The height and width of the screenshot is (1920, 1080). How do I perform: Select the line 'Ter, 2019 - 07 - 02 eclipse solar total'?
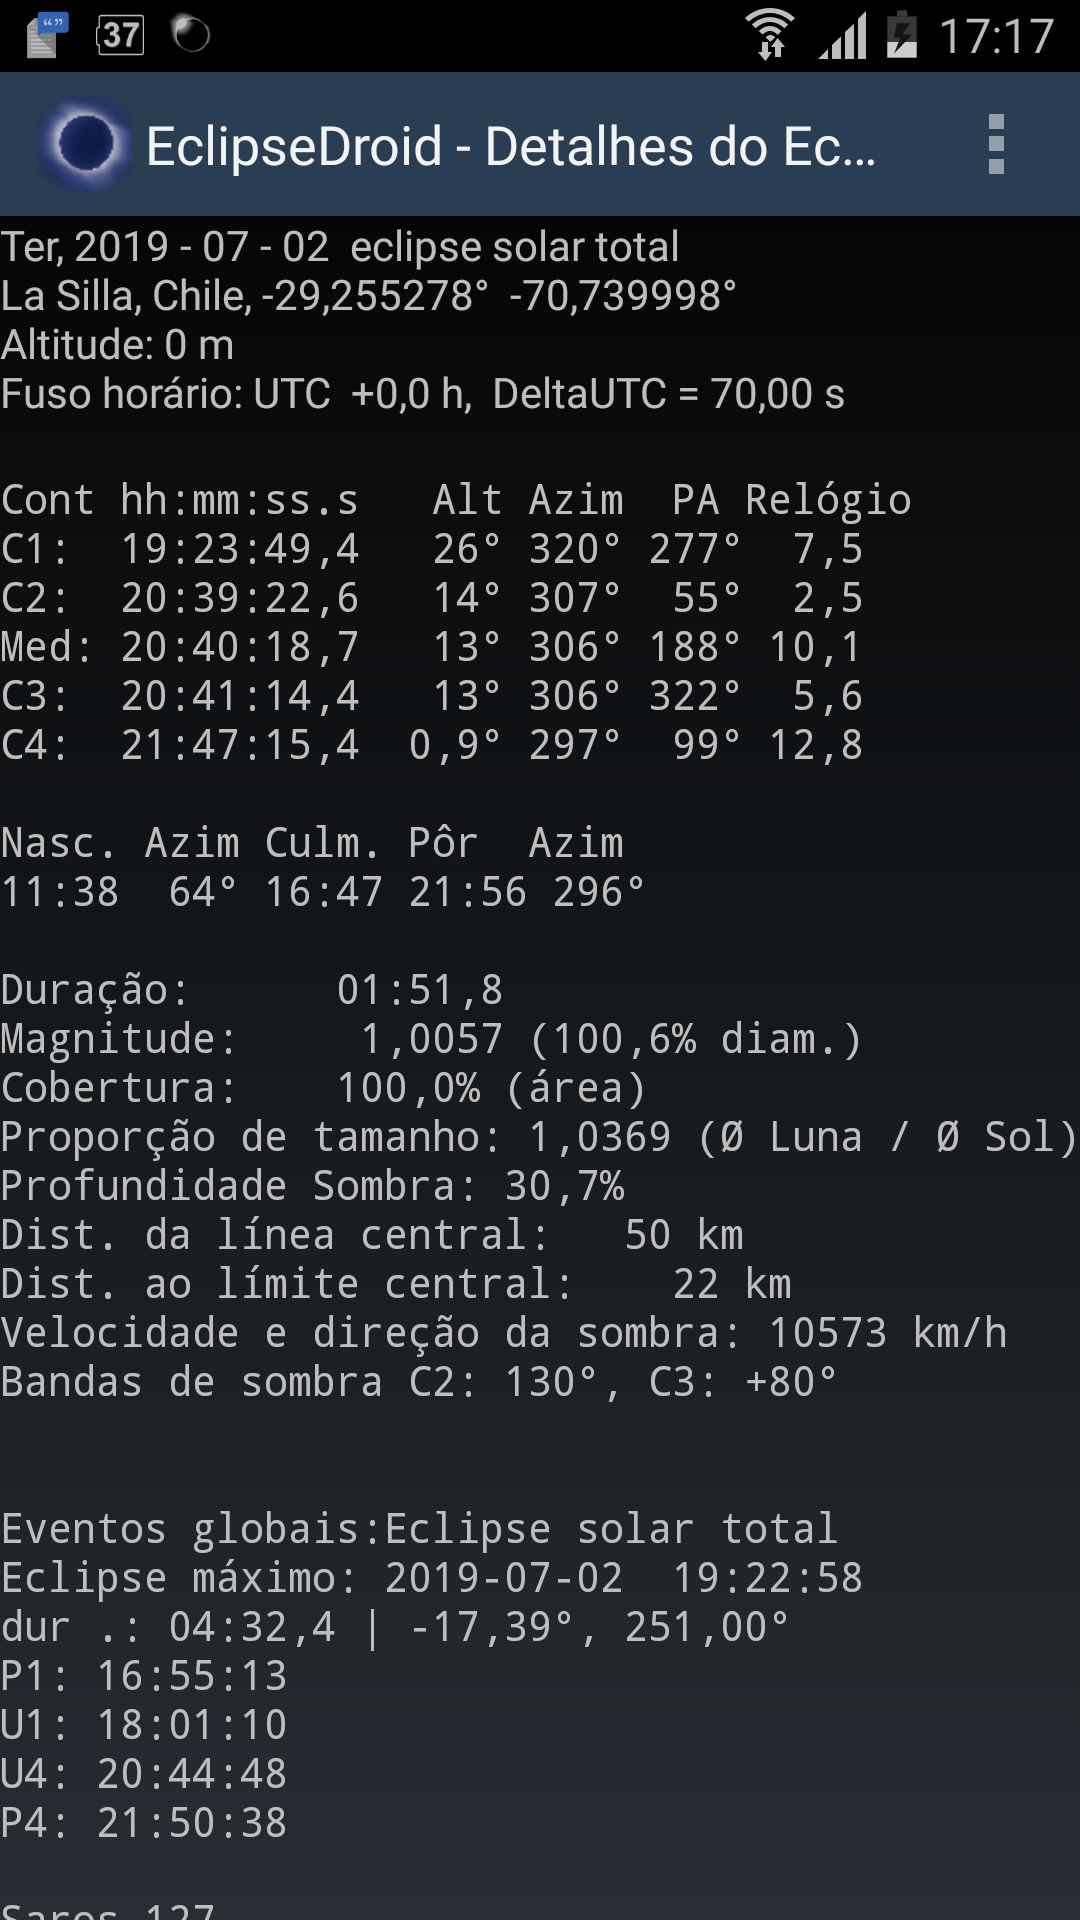tap(340, 247)
